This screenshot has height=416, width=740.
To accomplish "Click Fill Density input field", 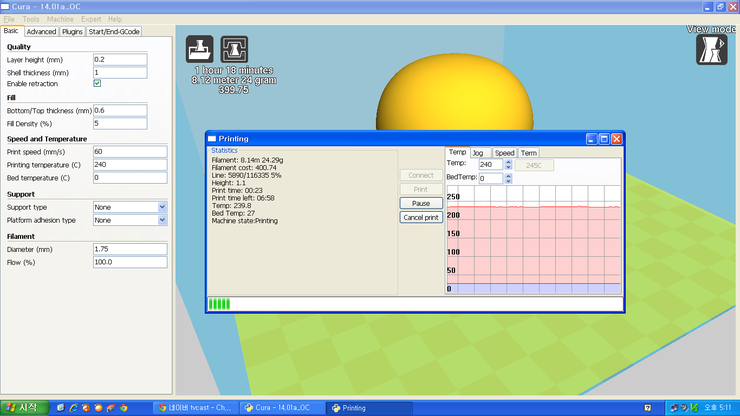I will coord(120,124).
